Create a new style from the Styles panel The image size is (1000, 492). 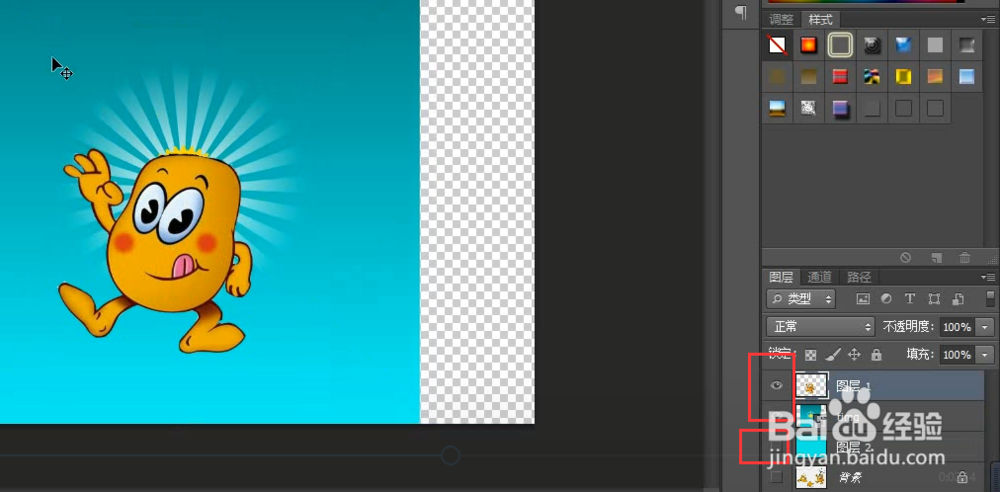pyautogui.click(x=936, y=258)
